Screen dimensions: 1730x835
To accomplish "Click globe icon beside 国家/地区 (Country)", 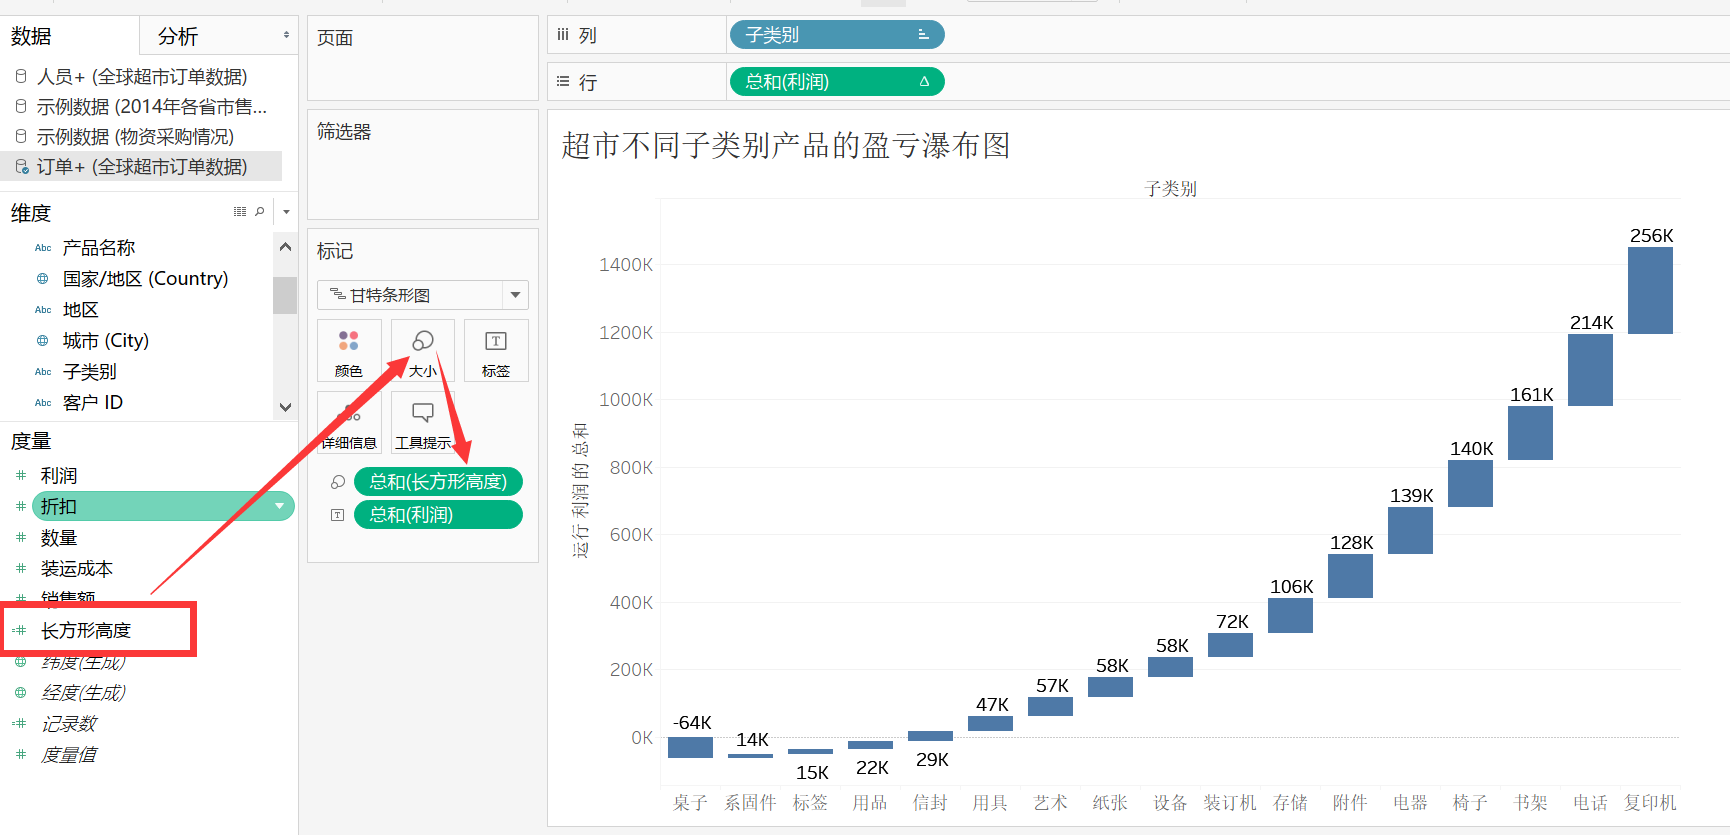I will click(42, 279).
